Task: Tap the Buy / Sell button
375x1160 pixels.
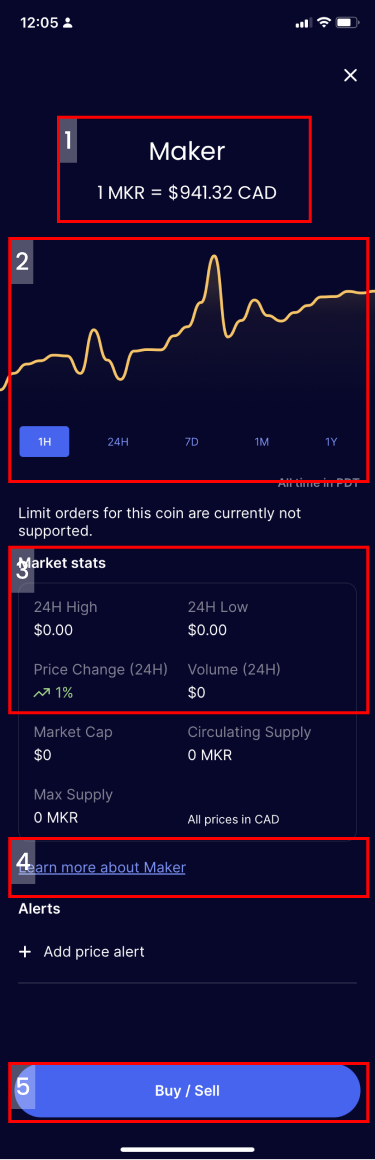Action: [187, 1090]
